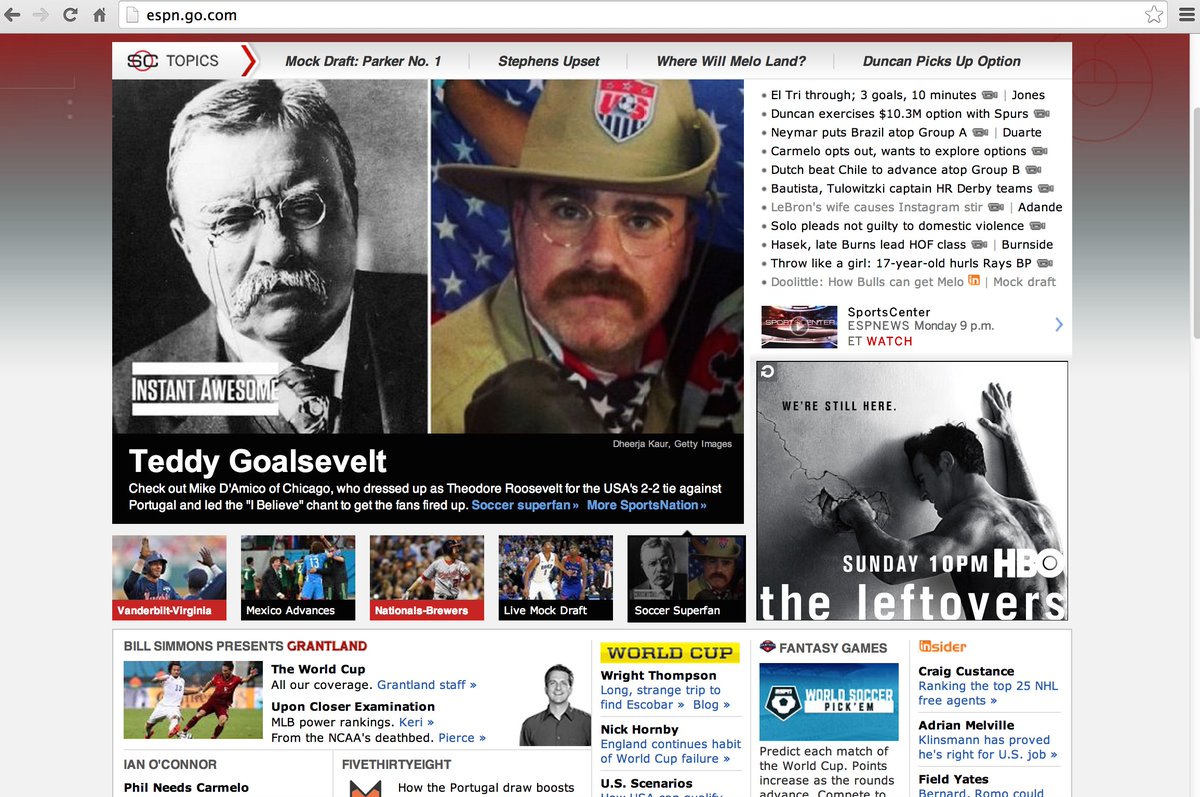This screenshot has height=797, width=1200.
Task: Play the SportsCenter video thumbnail
Action: [799, 326]
